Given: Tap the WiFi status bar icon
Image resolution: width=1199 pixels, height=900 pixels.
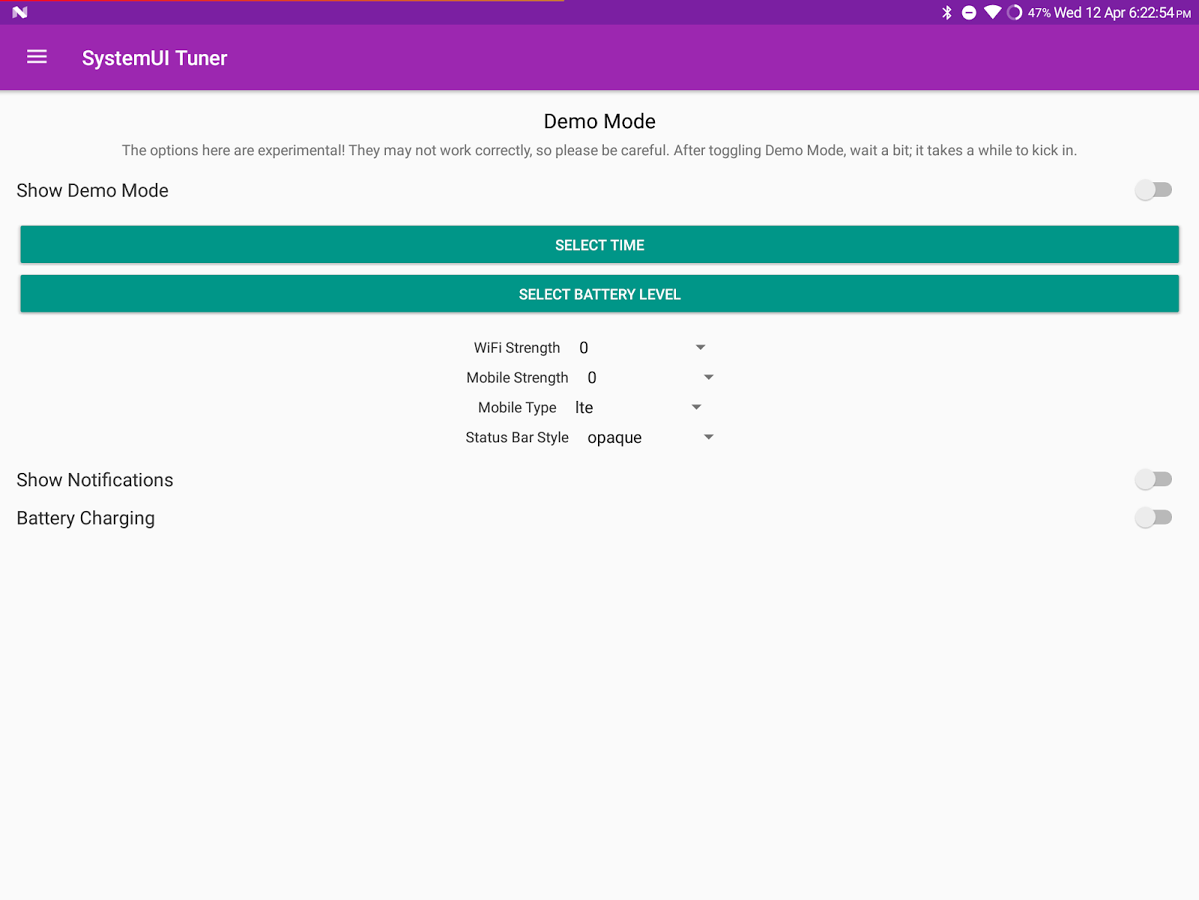Looking at the screenshot, I should [x=993, y=12].
